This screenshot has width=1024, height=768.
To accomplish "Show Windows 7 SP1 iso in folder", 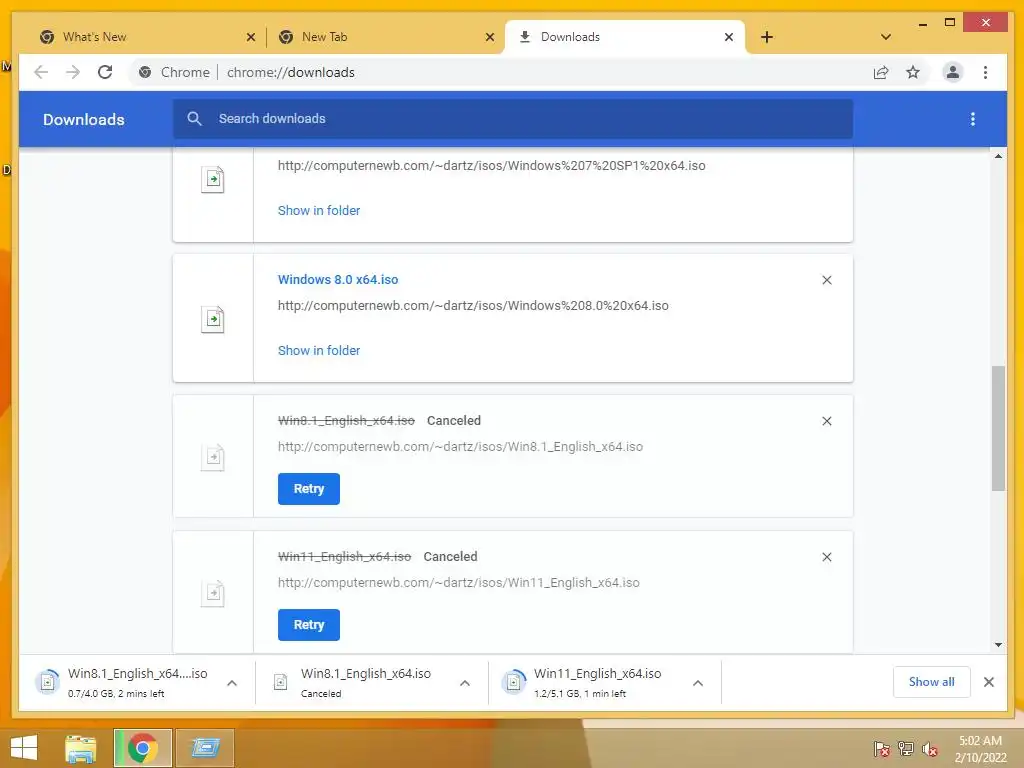I will [x=319, y=210].
